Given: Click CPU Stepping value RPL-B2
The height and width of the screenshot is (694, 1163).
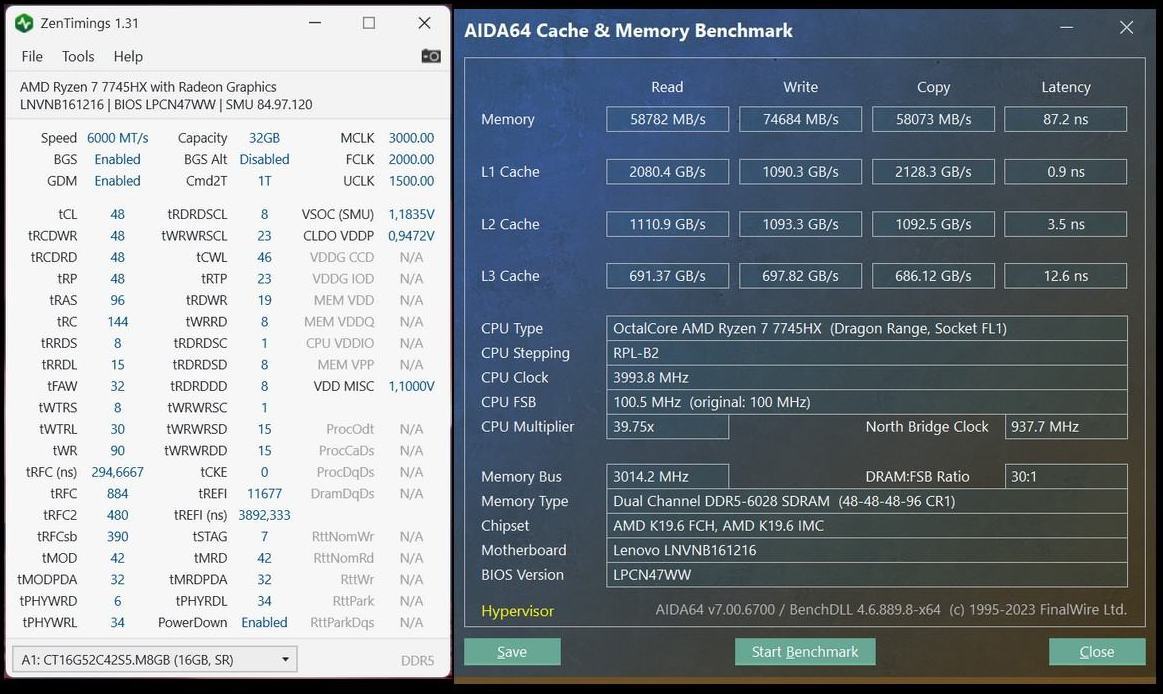Looking at the screenshot, I should coord(867,353).
